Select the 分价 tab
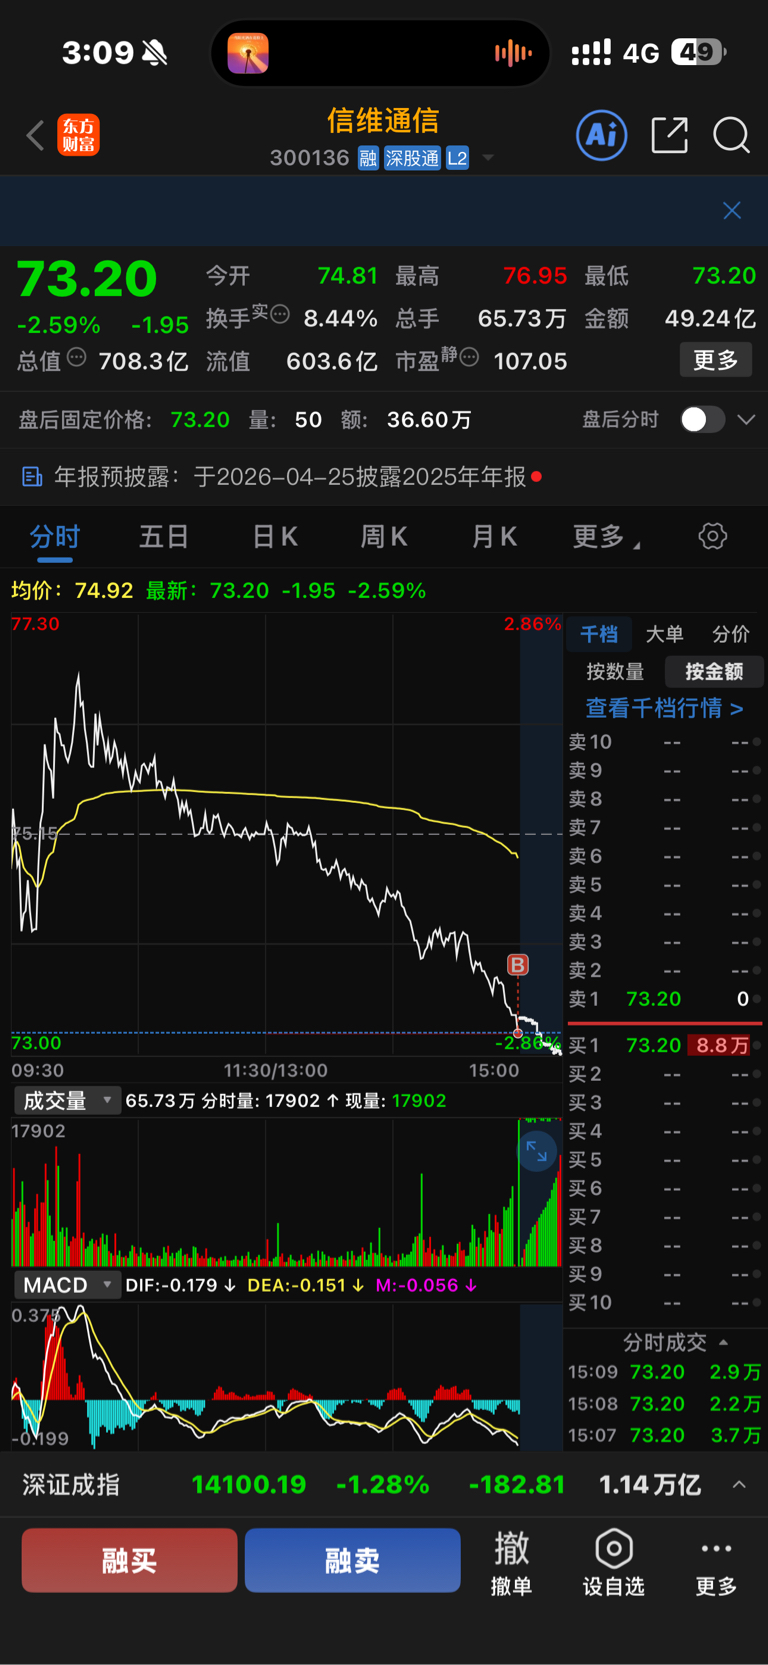Screen dimensions: 768x1665 tap(731, 634)
